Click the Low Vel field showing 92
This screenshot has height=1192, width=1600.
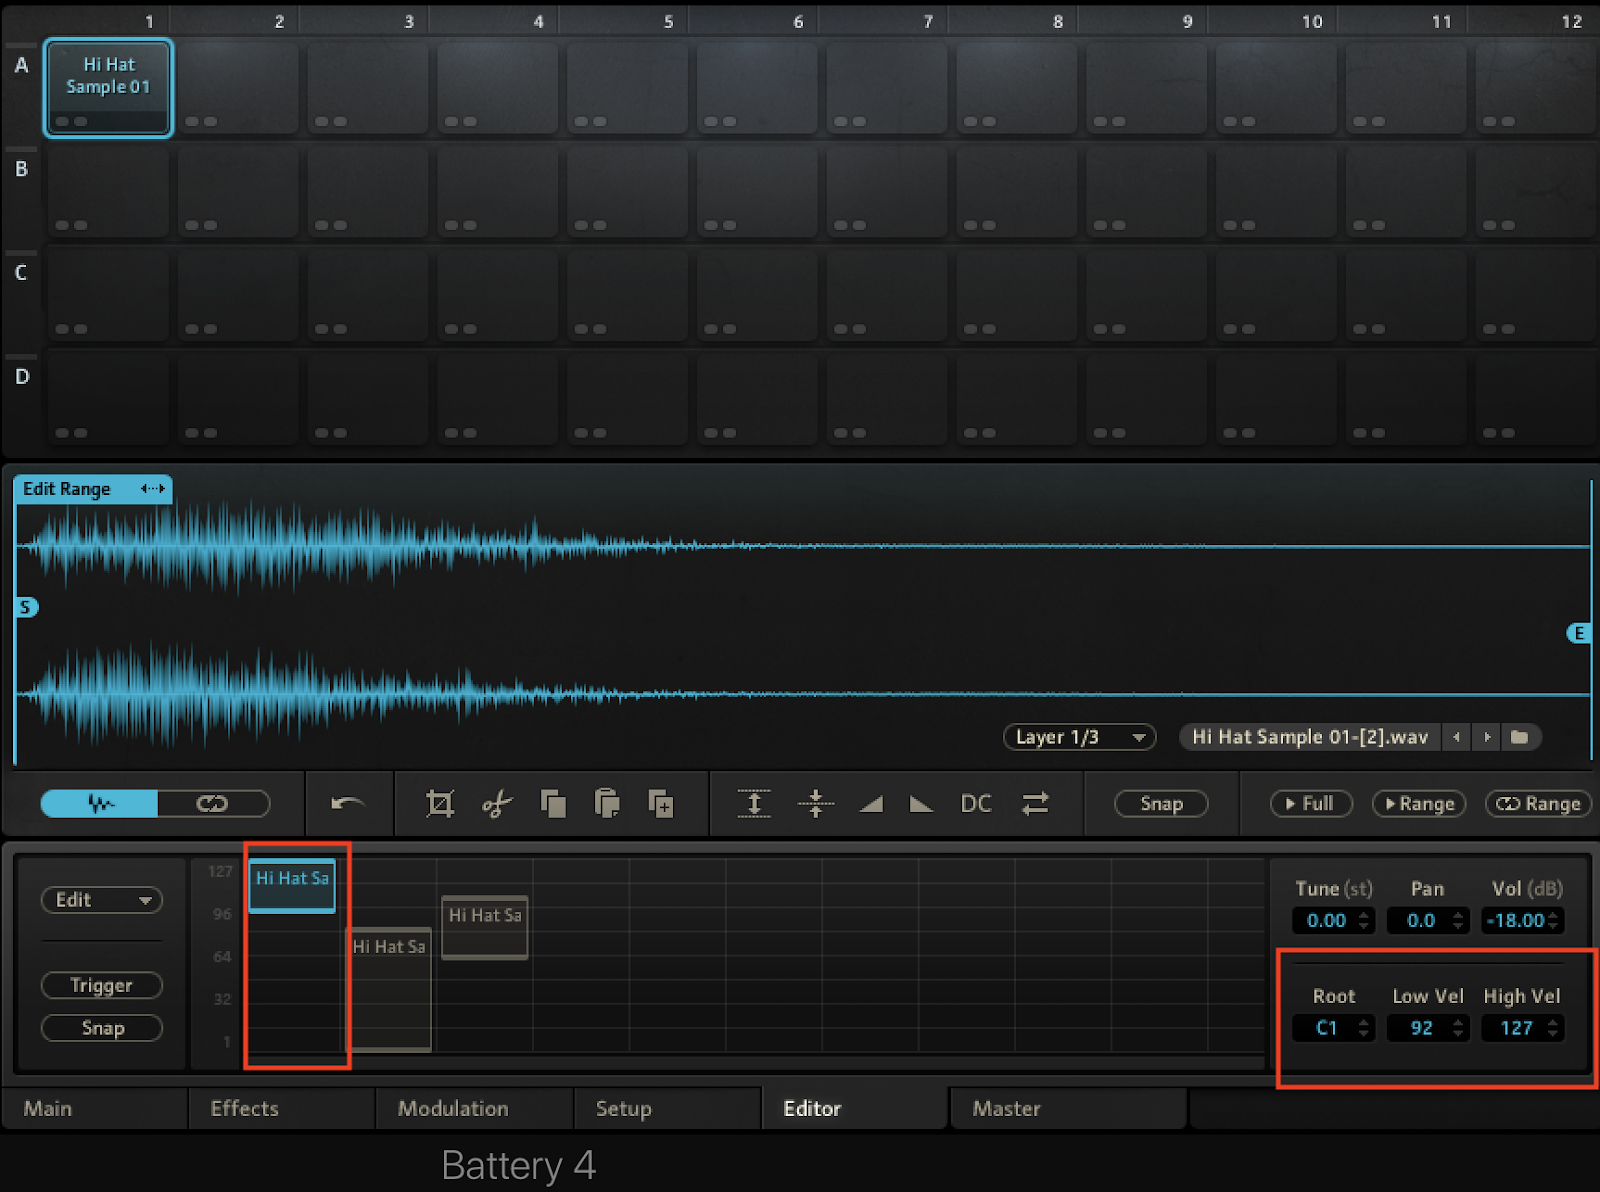point(1420,1028)
